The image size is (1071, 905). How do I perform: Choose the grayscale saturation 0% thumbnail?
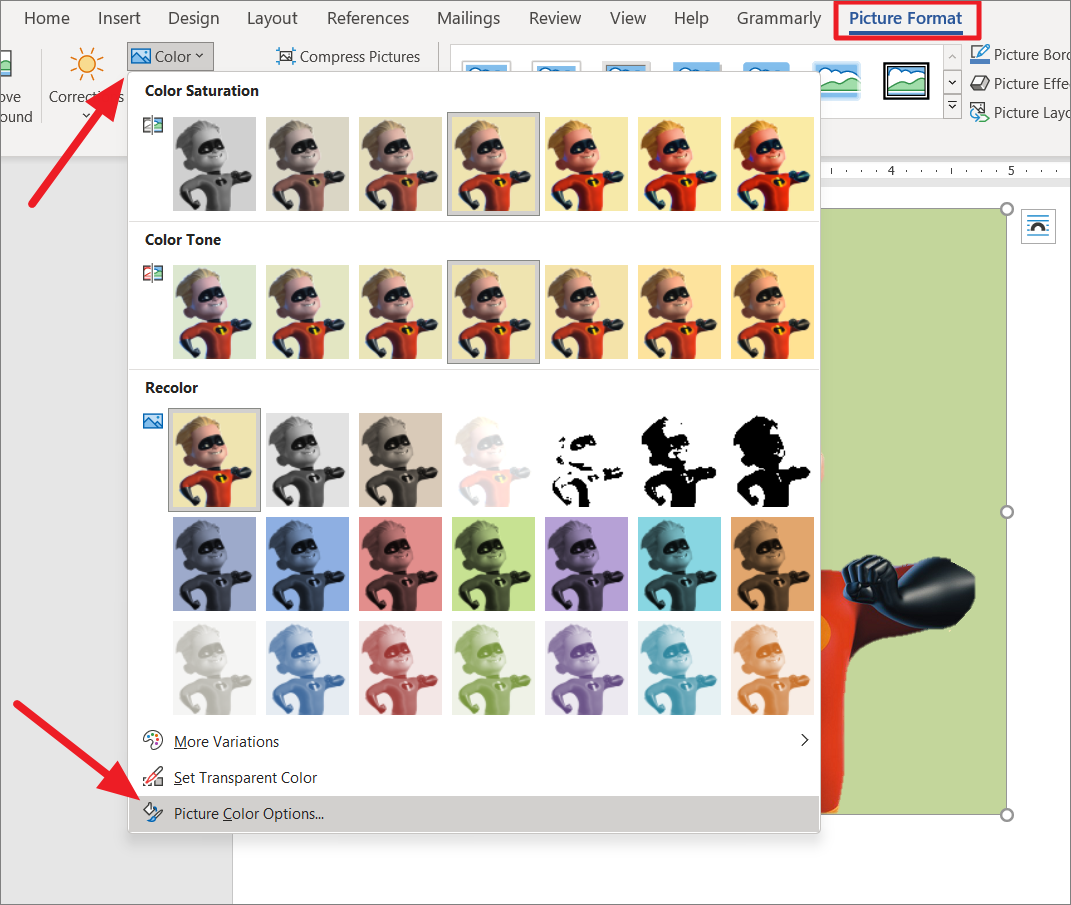point(214,164)
